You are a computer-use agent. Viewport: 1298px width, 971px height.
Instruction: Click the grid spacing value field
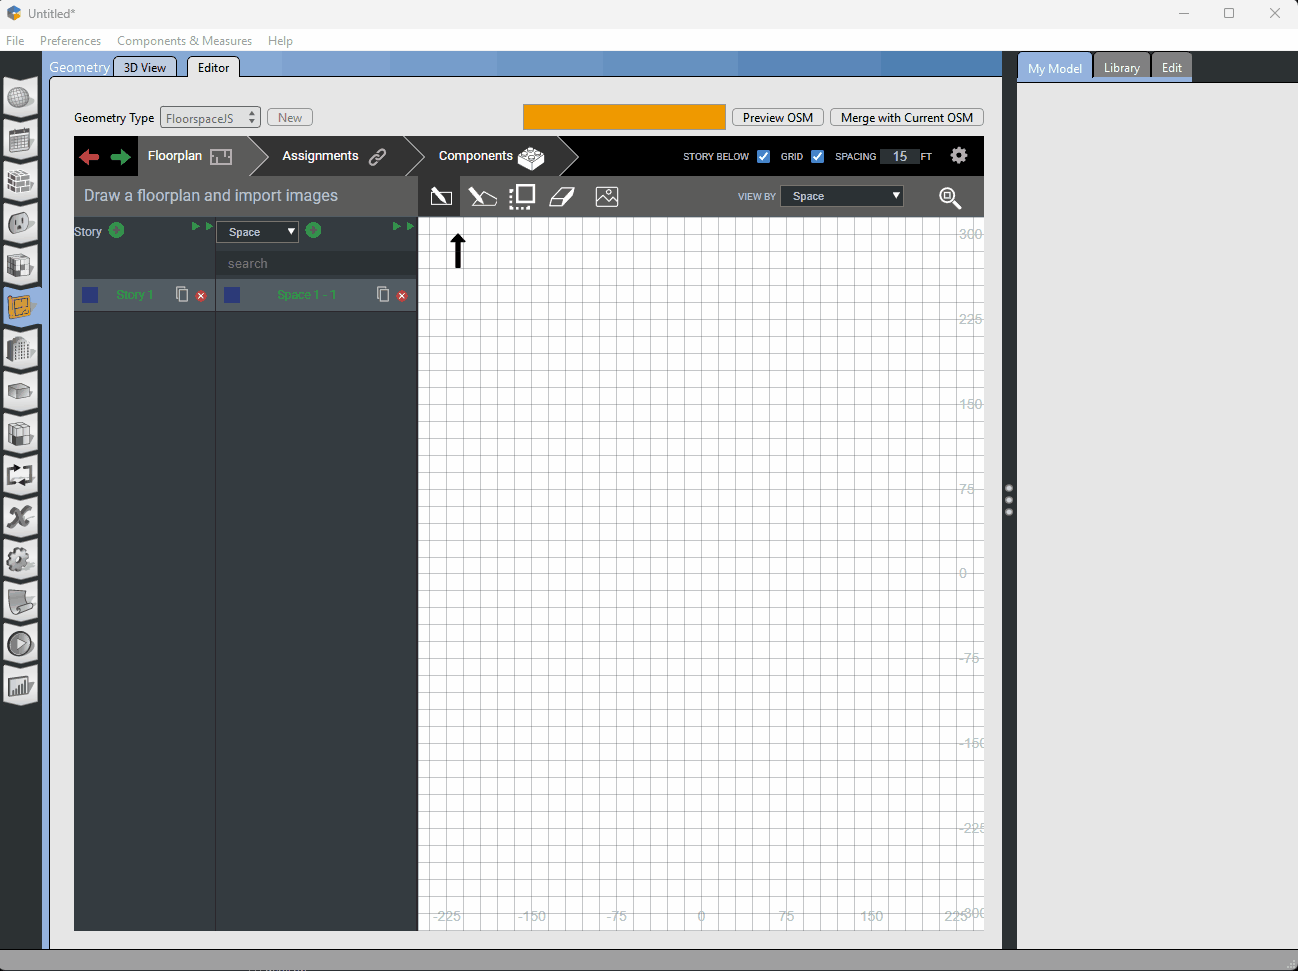click(900, 156)
